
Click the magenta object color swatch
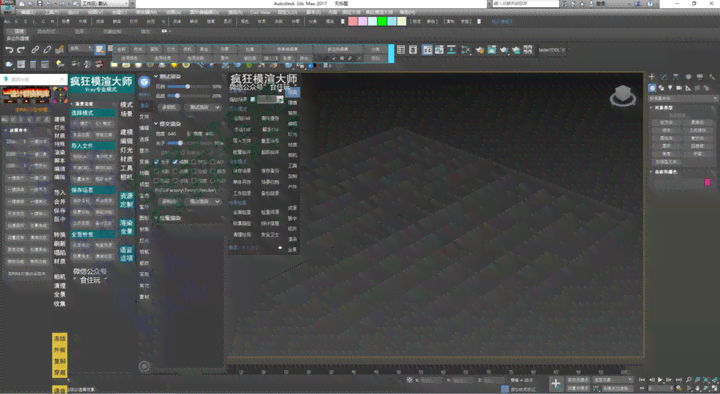pyautogui.click(x=708, y=182)
